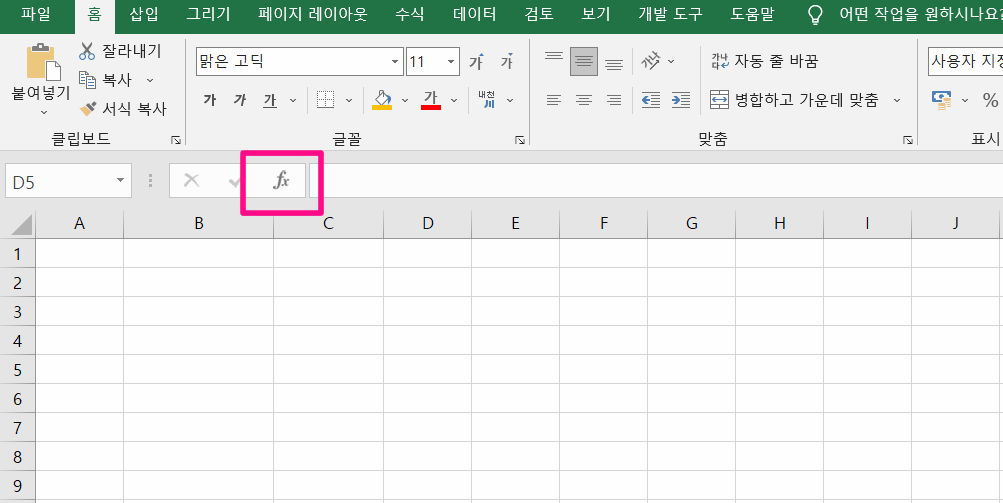Viewport: 1003px width, 503px height.
Task: Expand fill color dropdown arrow
Action: pos(405,100)
